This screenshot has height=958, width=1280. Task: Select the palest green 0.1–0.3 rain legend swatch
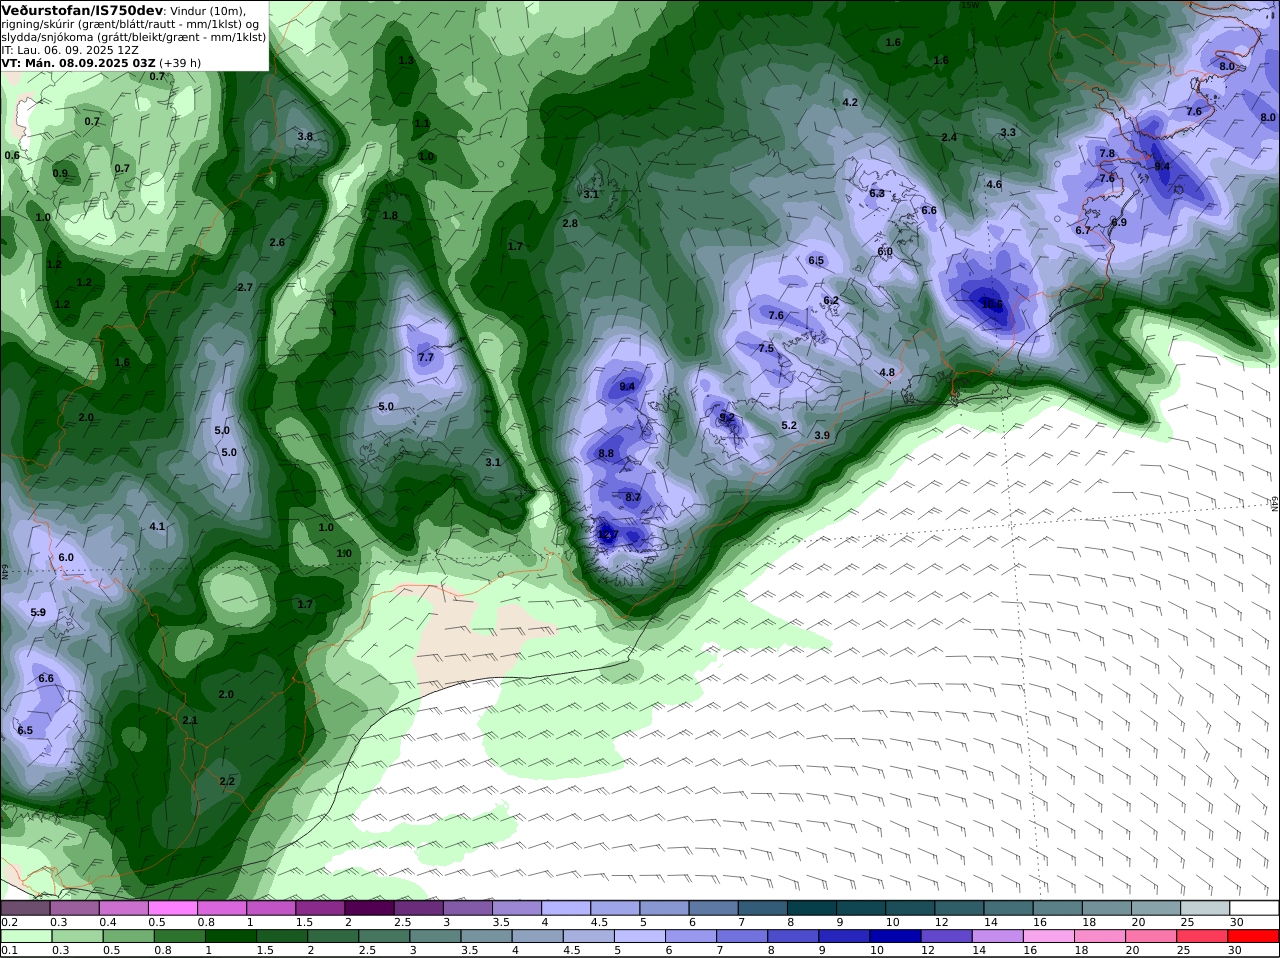click(x=26, y=936)
